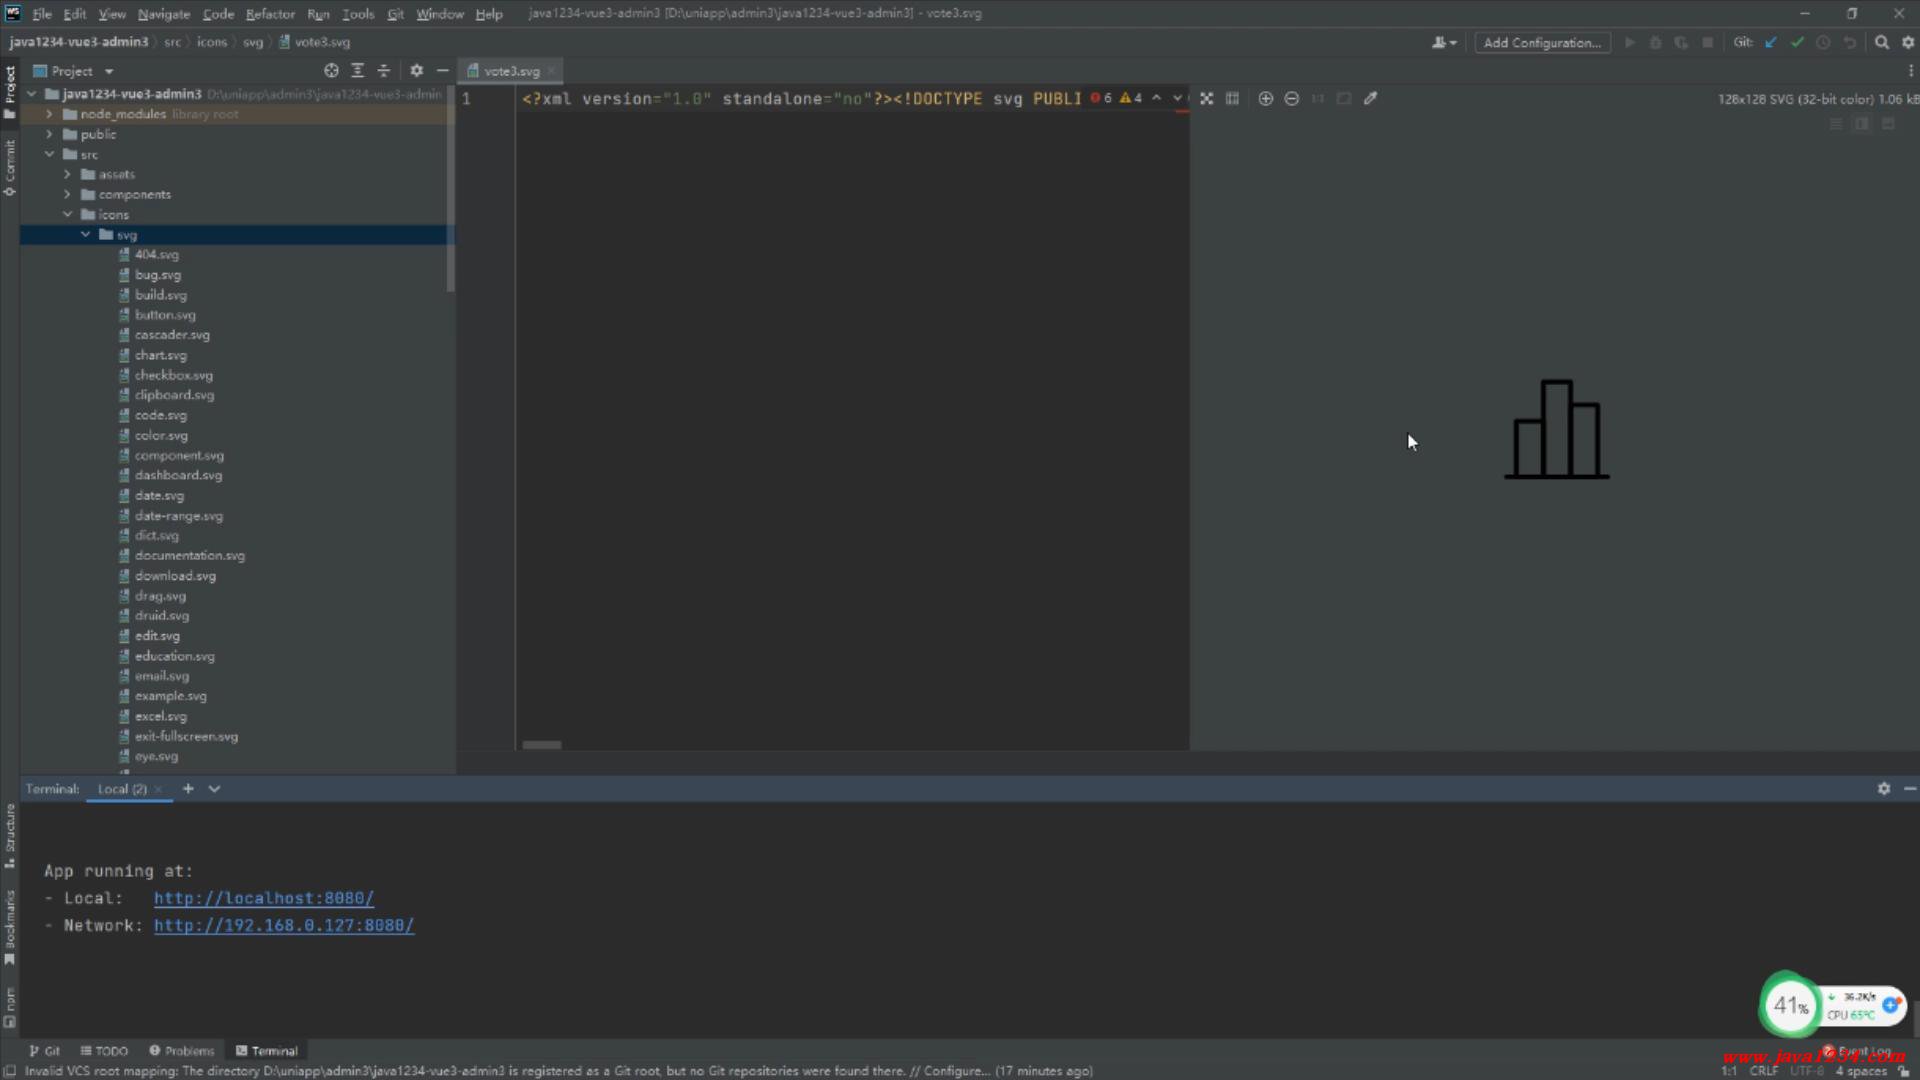Toggle Commit sidebar stripe button
This screenshot has width=1920, height=1080.
click(10, 167)
